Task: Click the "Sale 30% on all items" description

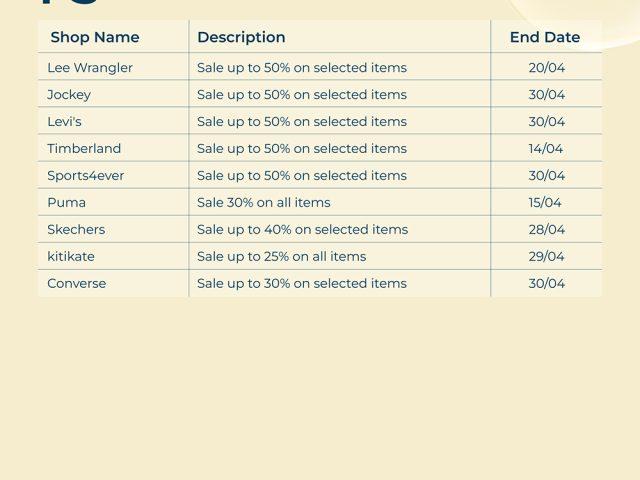Action: [x=264, y=203]
